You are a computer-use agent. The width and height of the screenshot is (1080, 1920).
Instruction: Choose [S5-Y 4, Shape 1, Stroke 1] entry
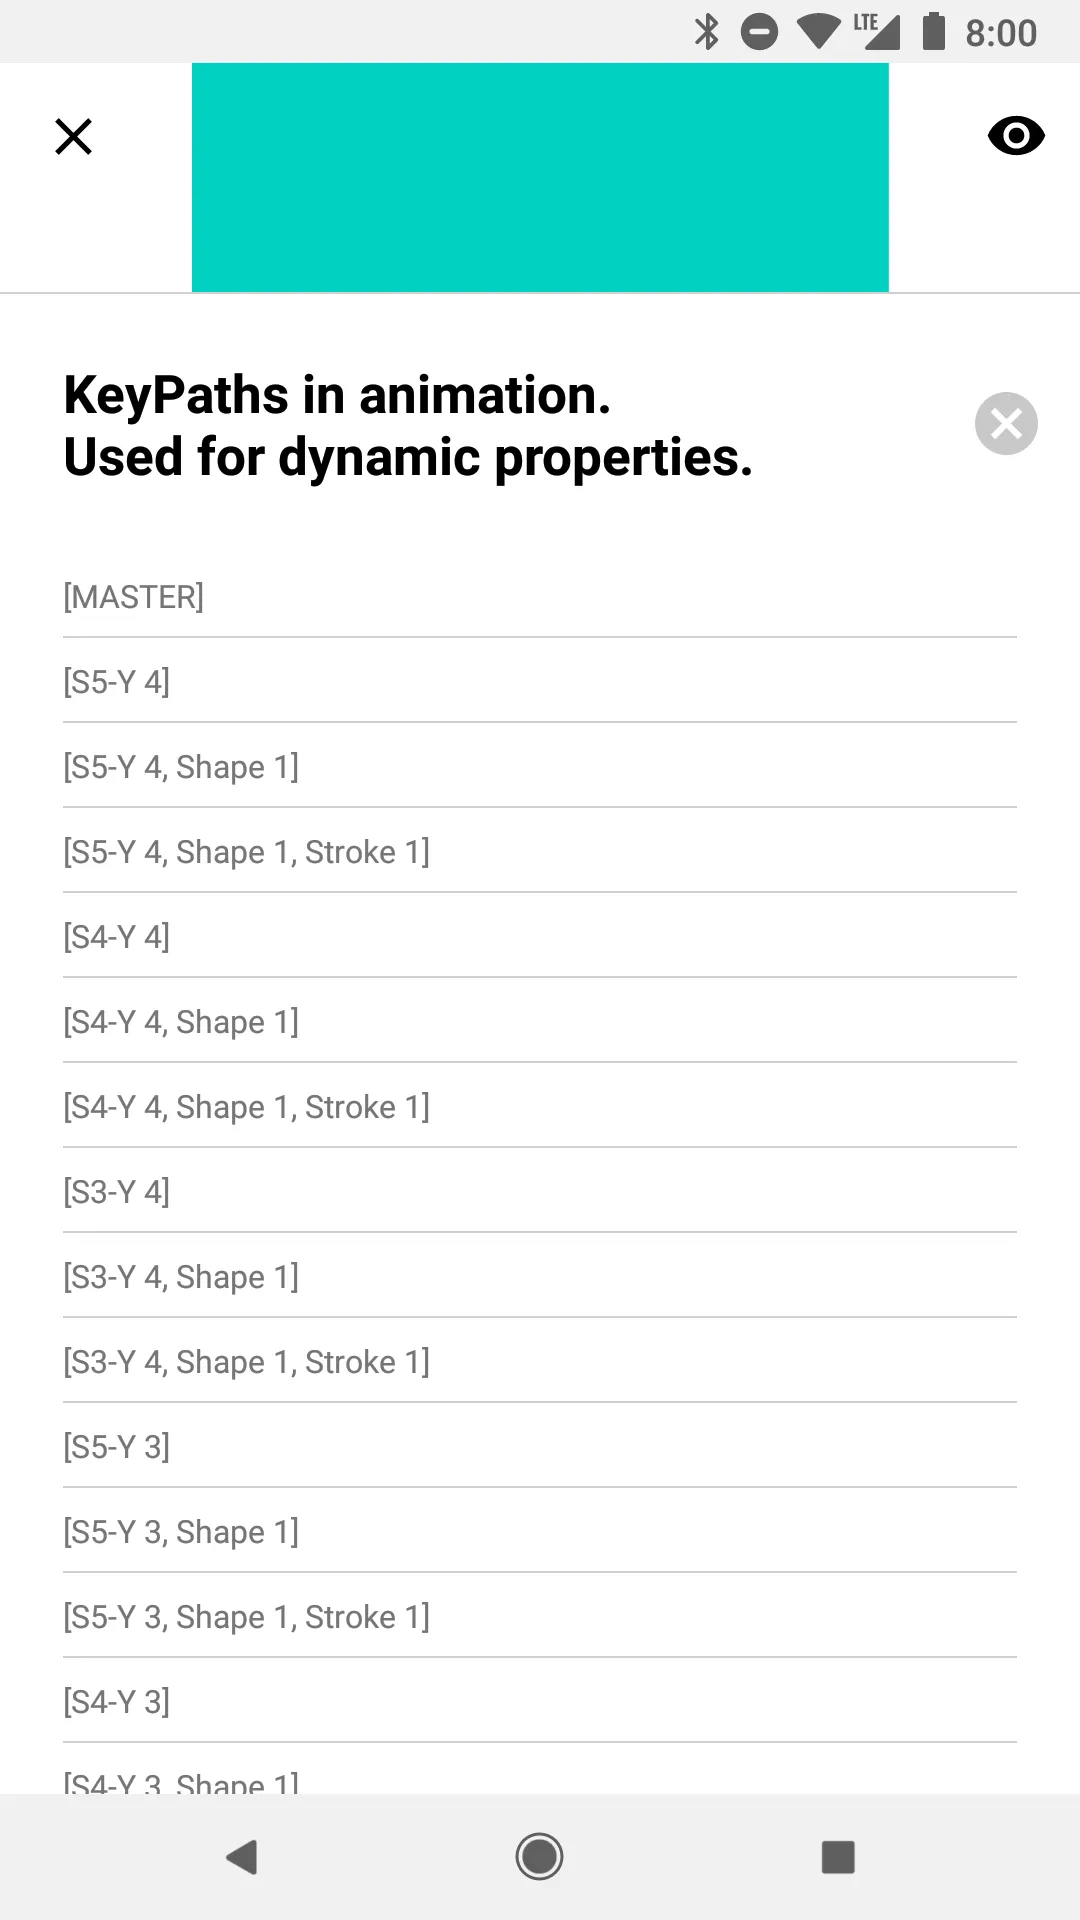(540, 851)
